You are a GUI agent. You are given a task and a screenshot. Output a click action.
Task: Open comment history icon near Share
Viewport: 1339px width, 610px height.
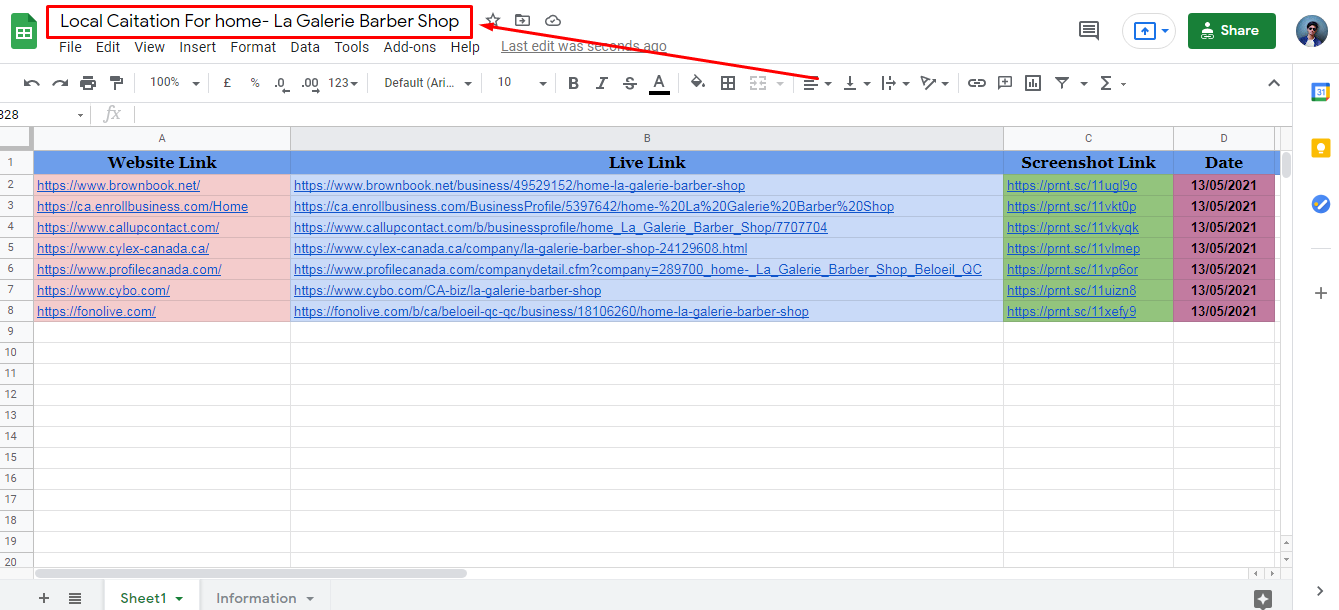pyautogui.click(x=1089, y=31)
